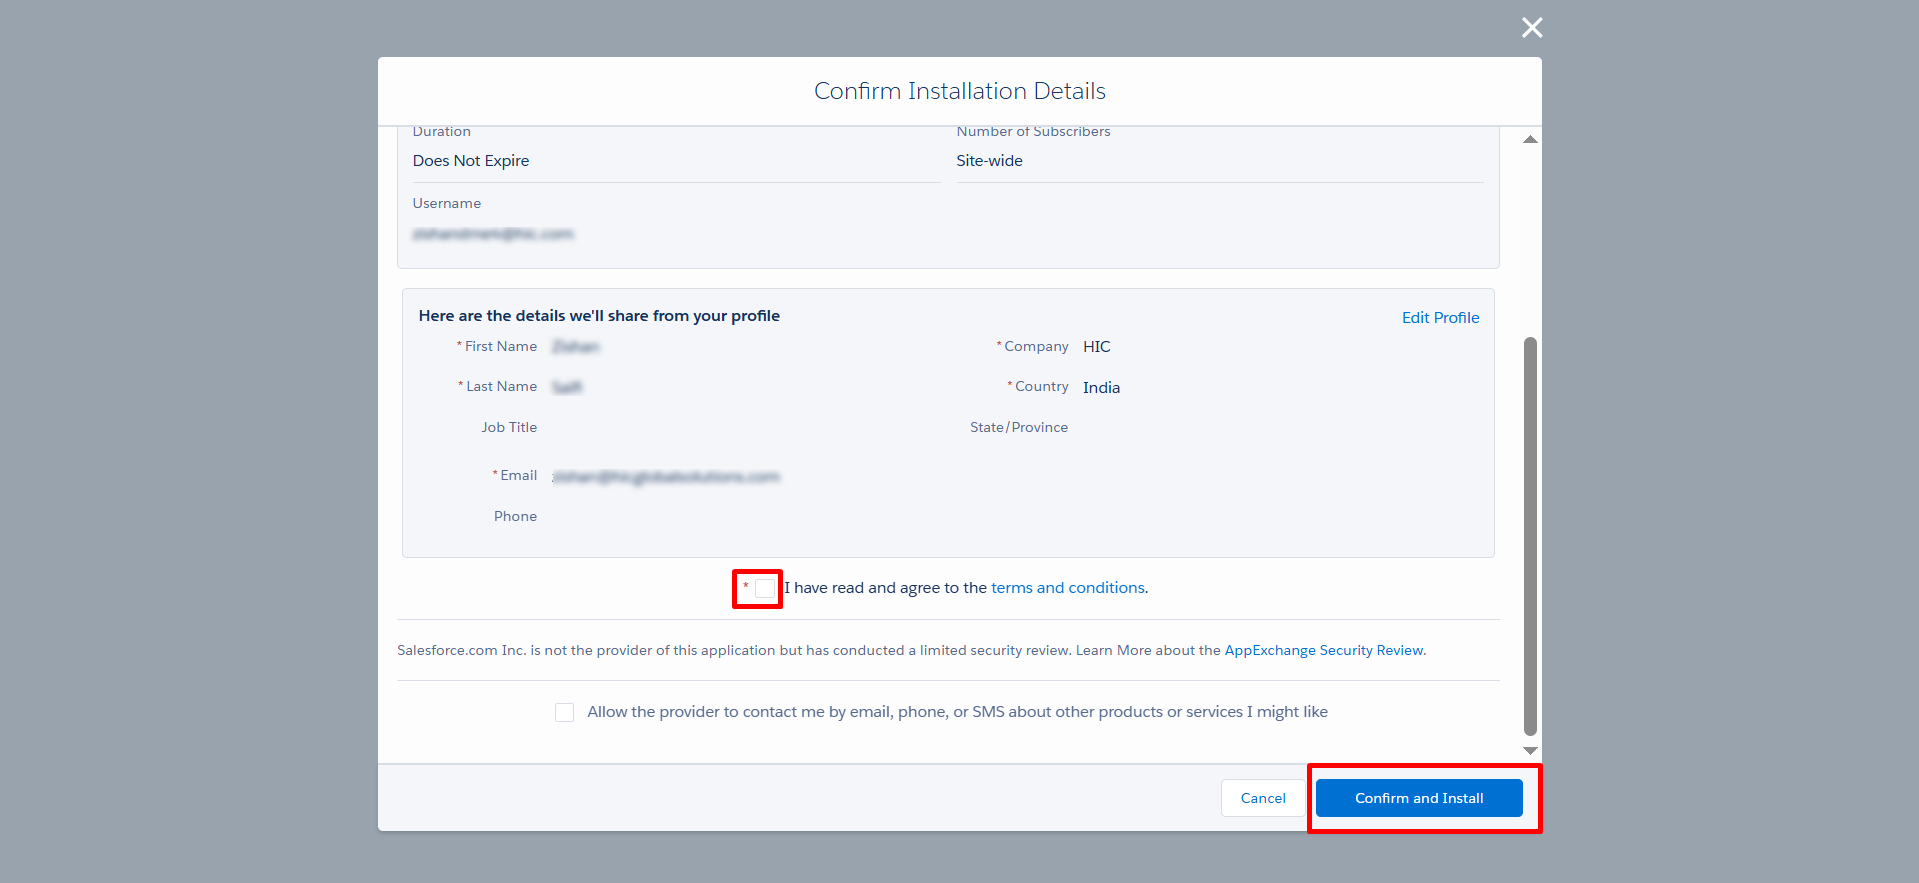Open the AppExchange Security Review link

1324,650
